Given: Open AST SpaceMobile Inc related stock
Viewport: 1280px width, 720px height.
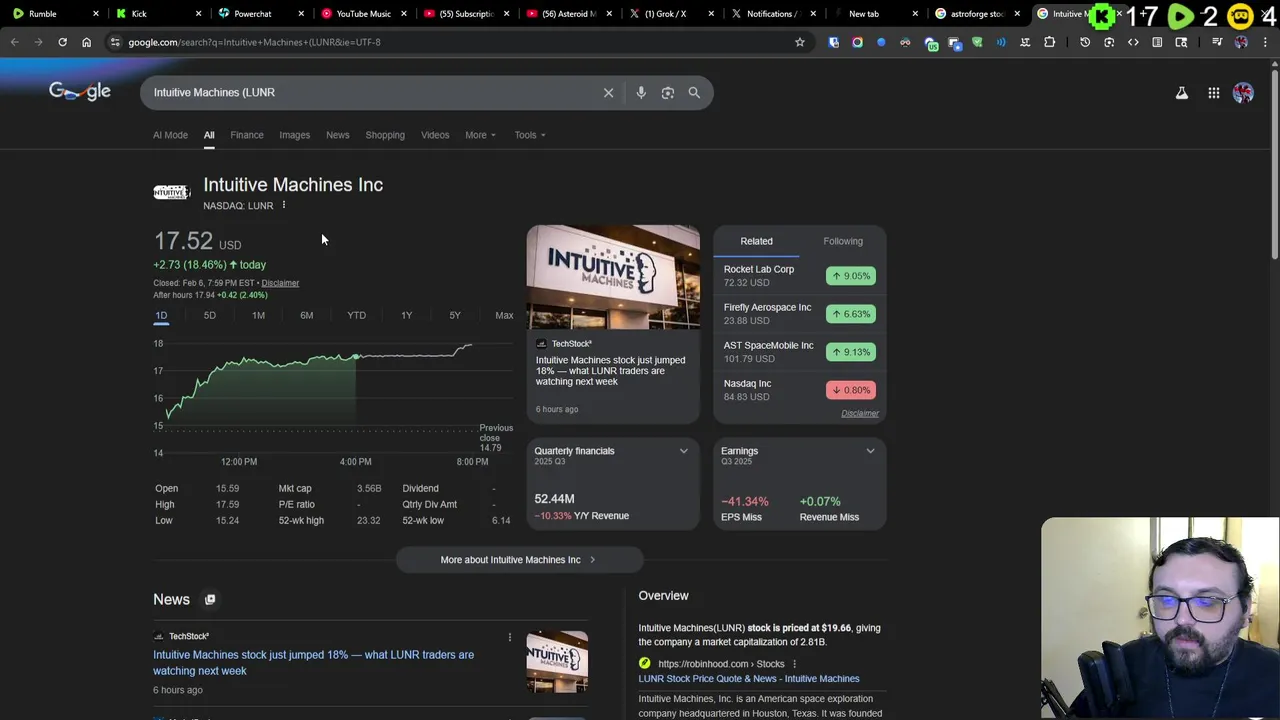Looking at the screenshot, I should tap(799, 352).
